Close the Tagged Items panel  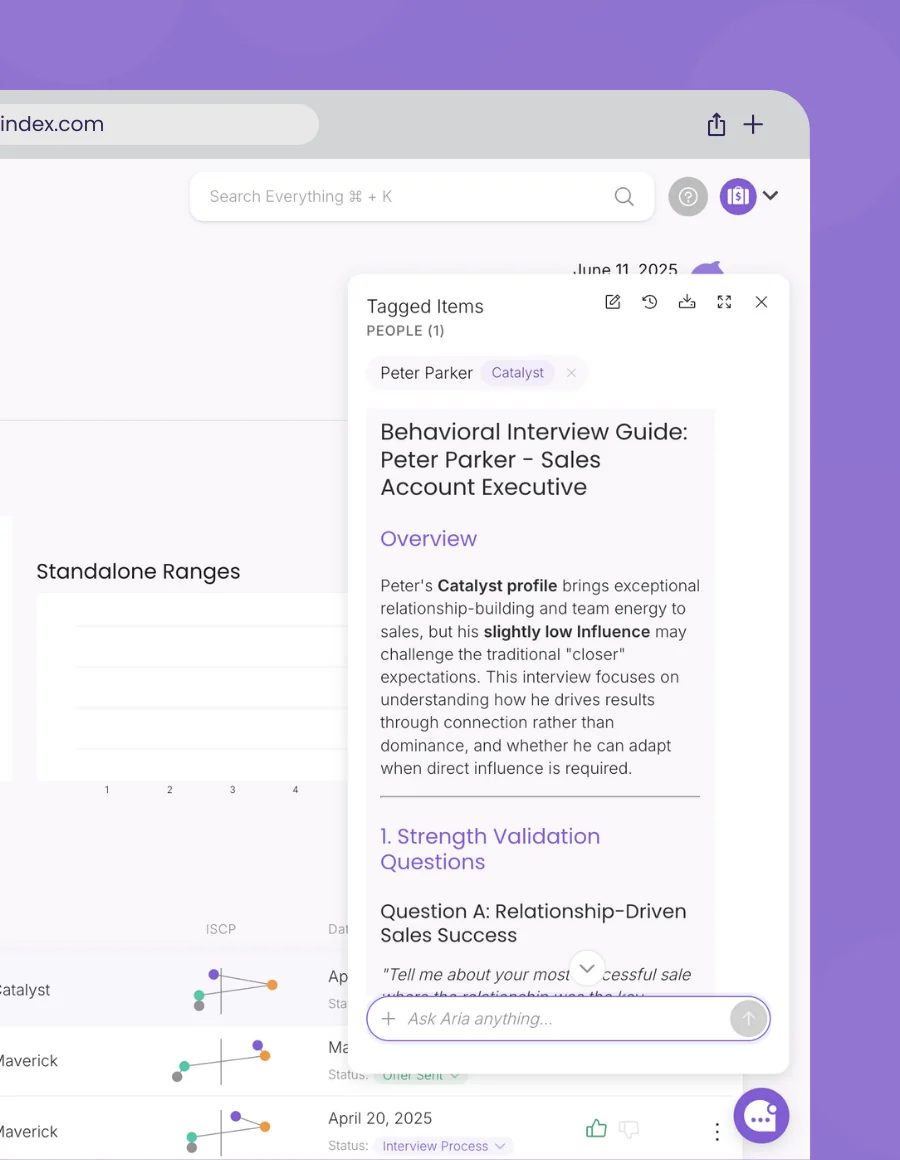click(x=761, y=302)
